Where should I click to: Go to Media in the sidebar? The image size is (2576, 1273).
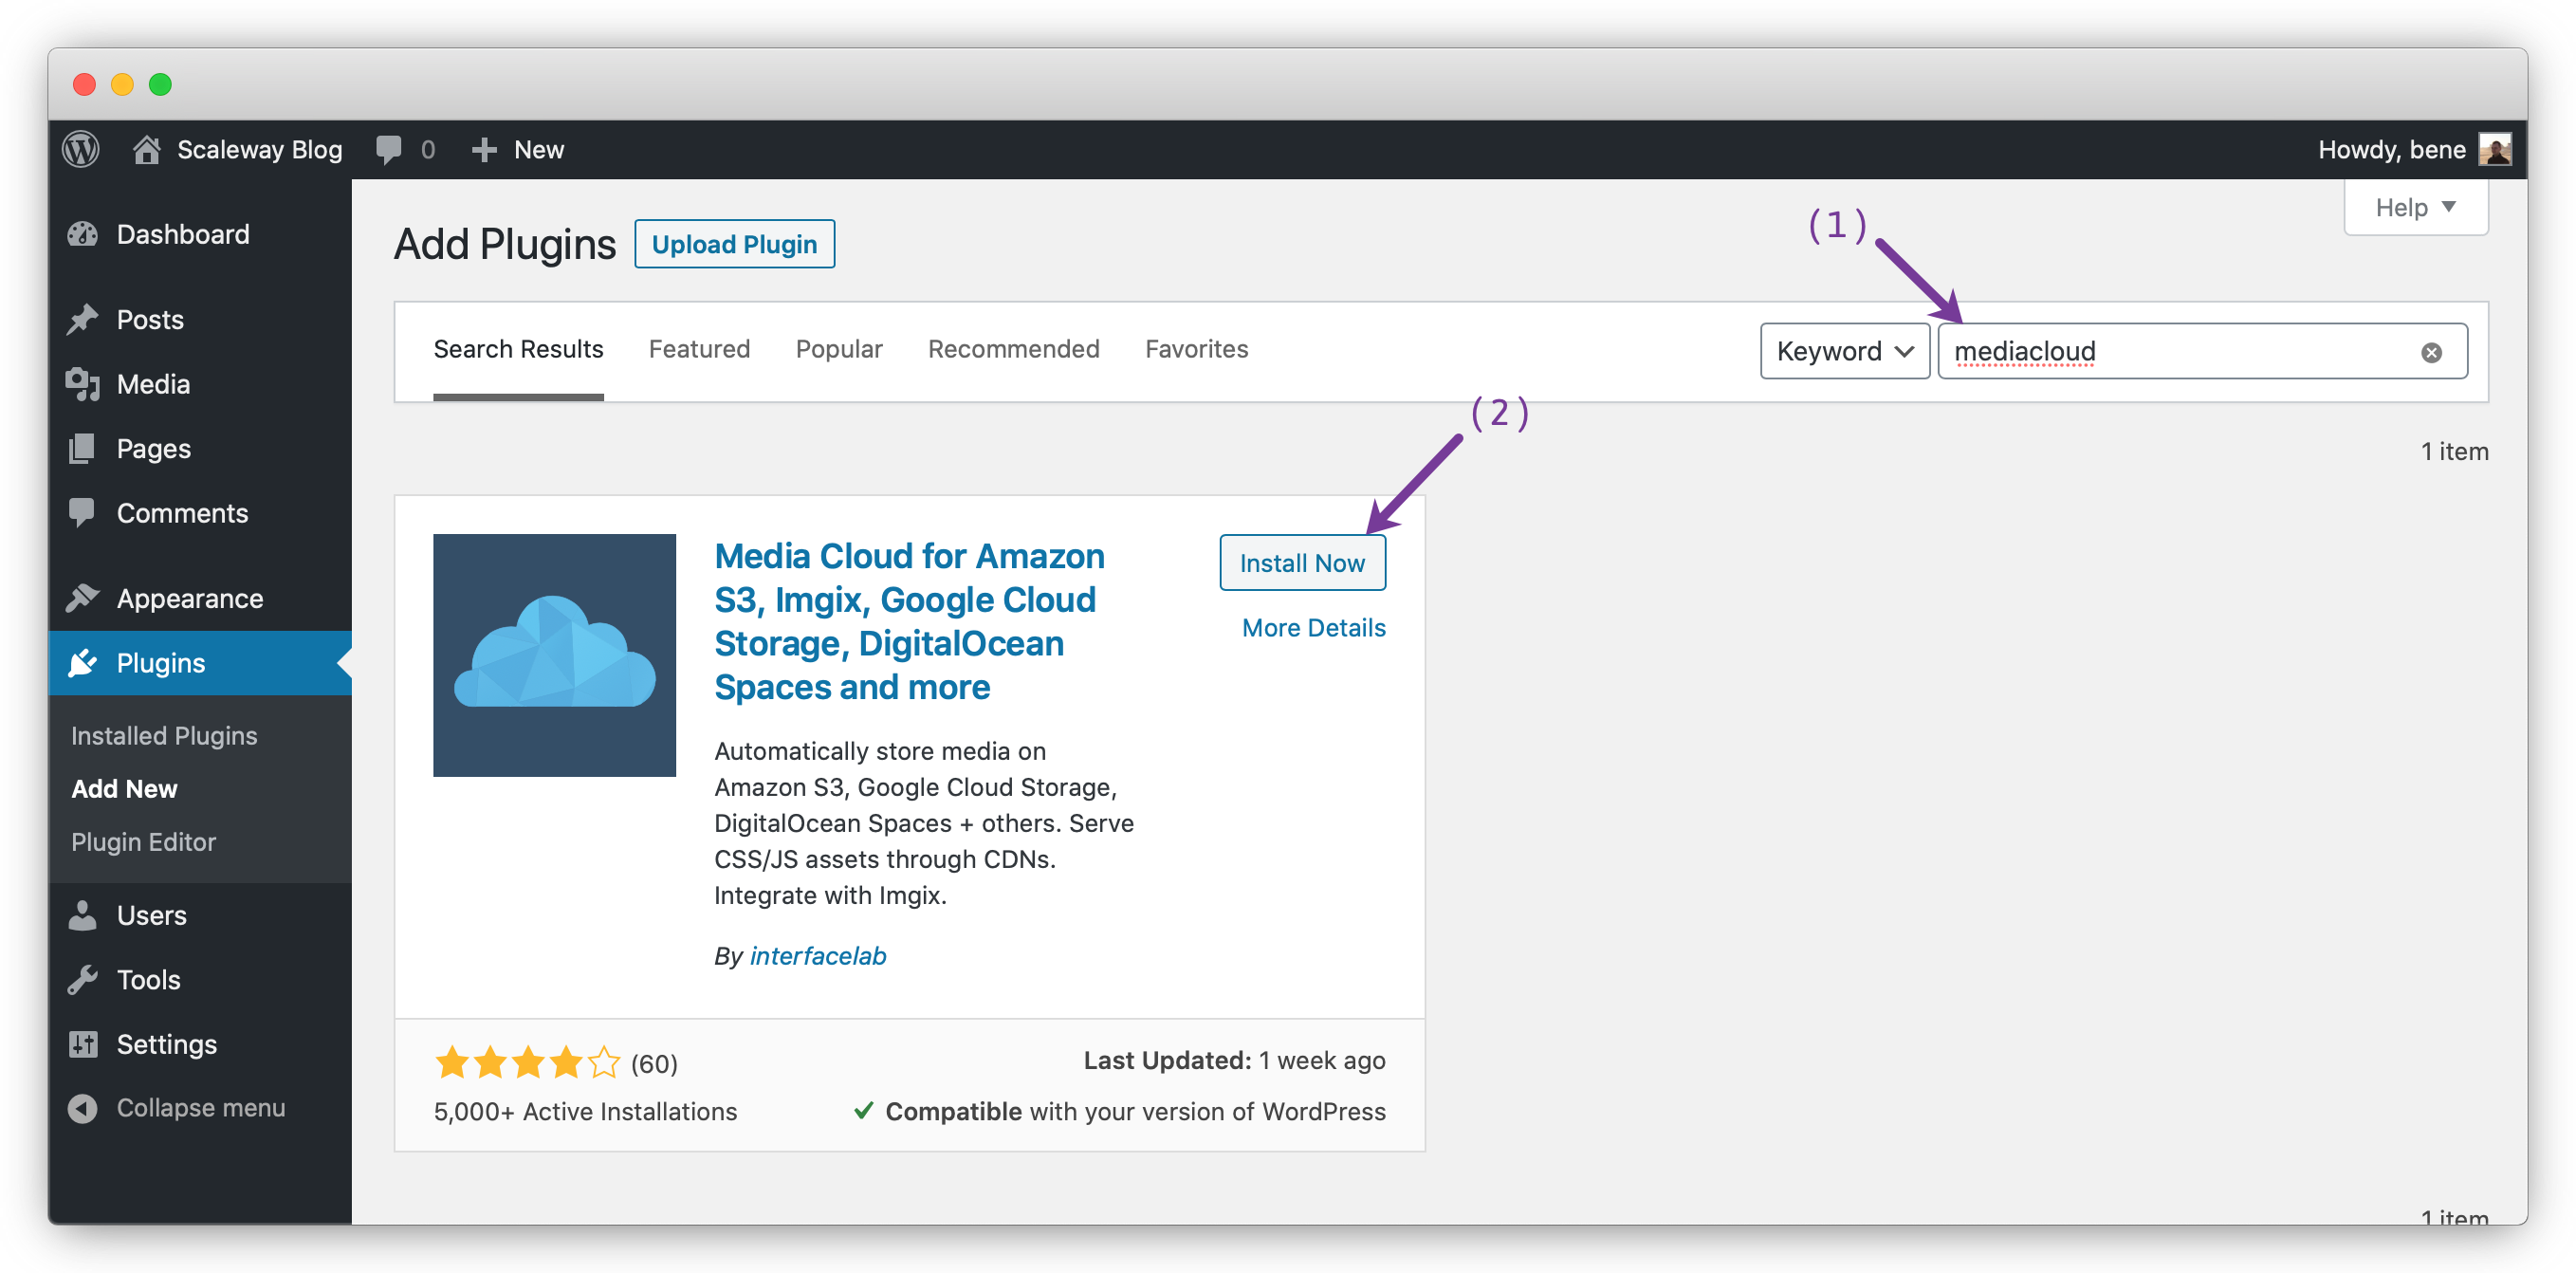pyautogui.click(x=152, y=384)
